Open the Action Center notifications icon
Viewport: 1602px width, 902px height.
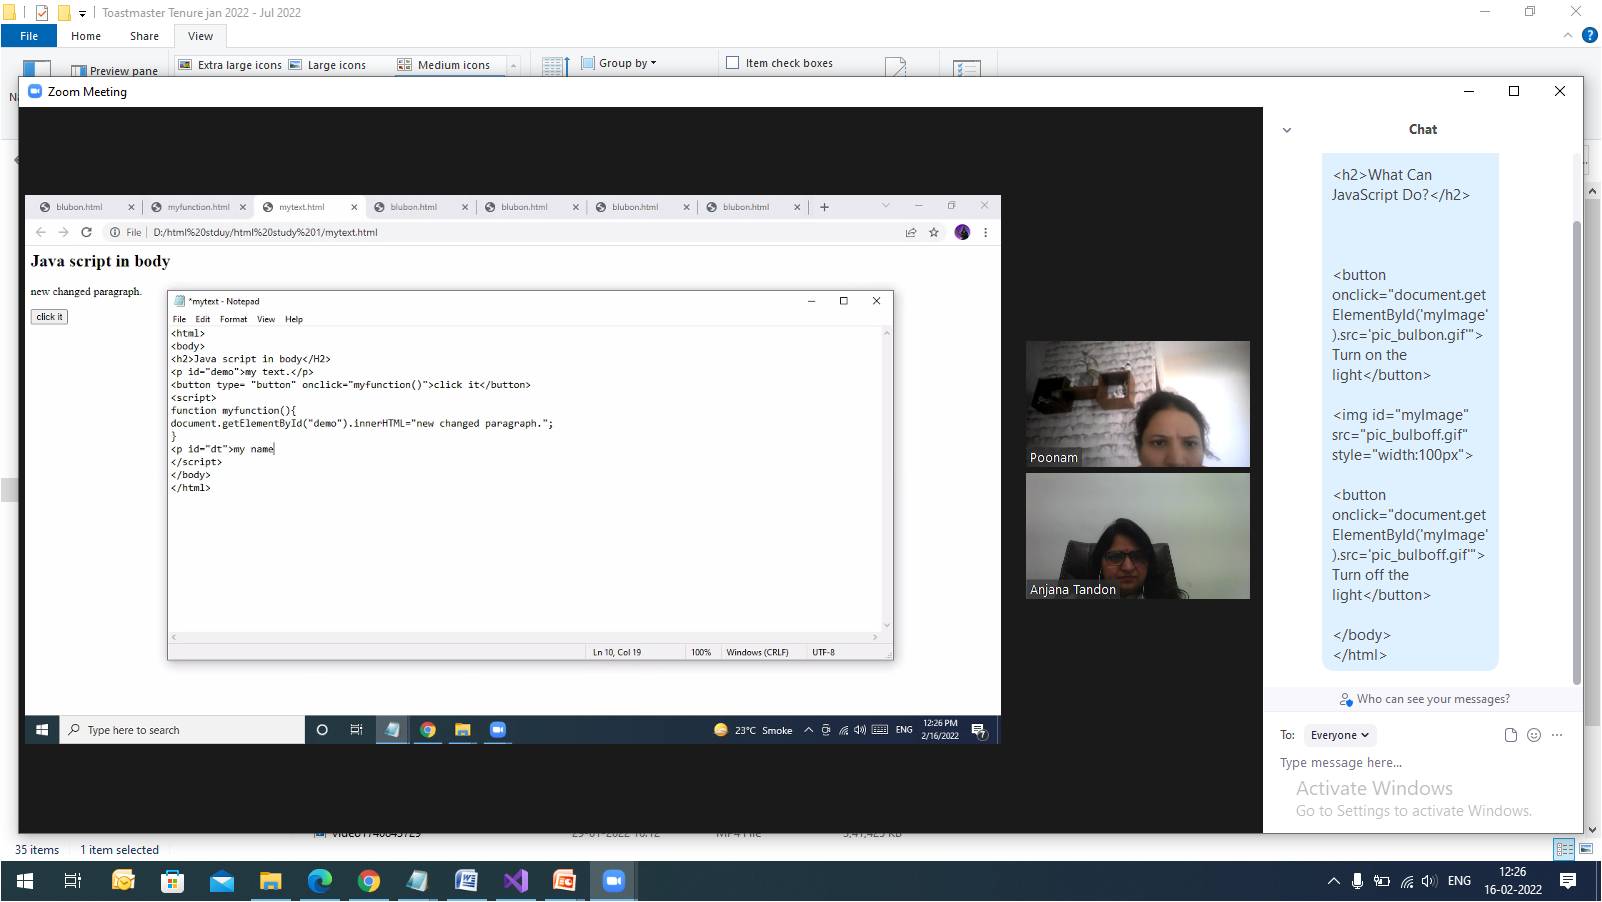(1568, 881)
